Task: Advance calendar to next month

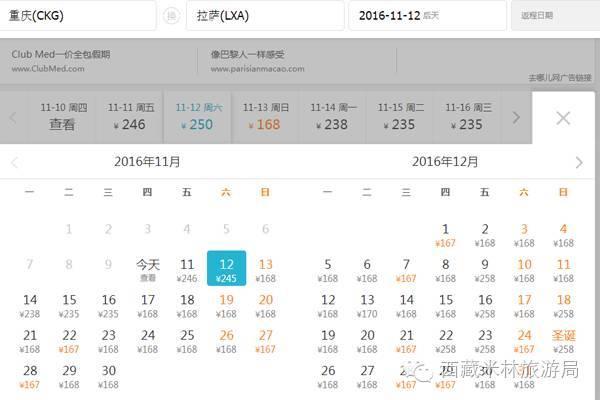Action: (579, 162)
